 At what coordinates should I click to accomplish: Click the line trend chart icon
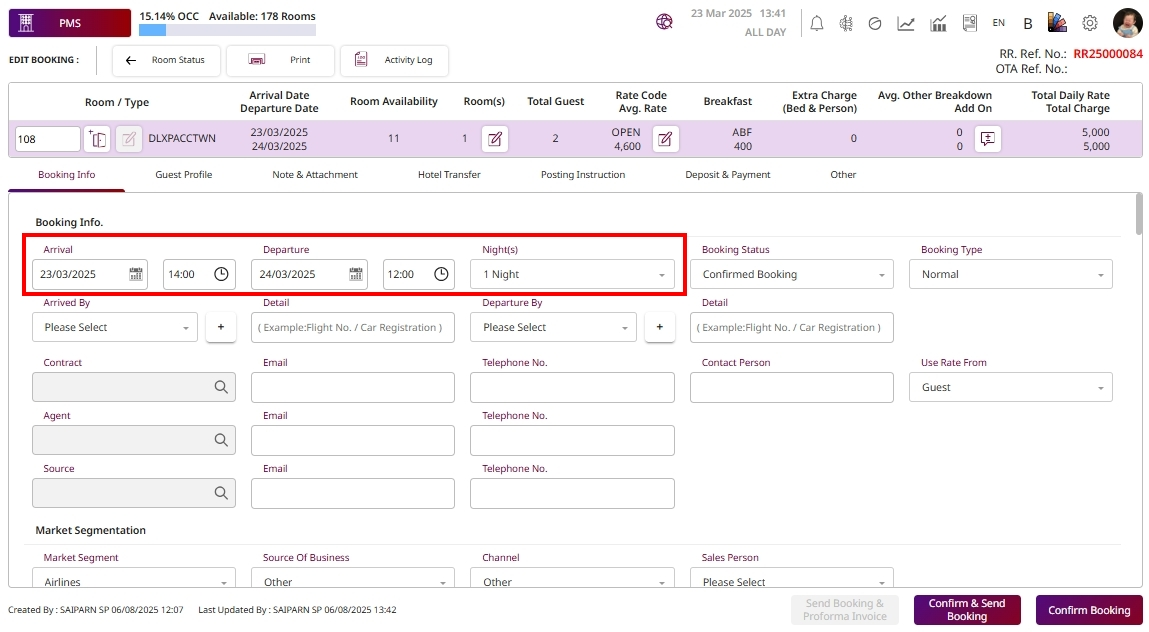coord(906,23)
